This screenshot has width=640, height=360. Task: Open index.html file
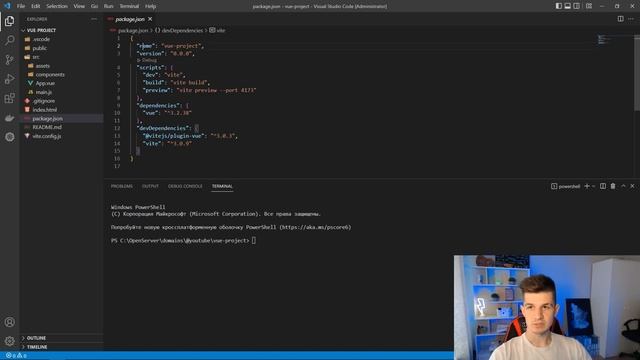44,110
